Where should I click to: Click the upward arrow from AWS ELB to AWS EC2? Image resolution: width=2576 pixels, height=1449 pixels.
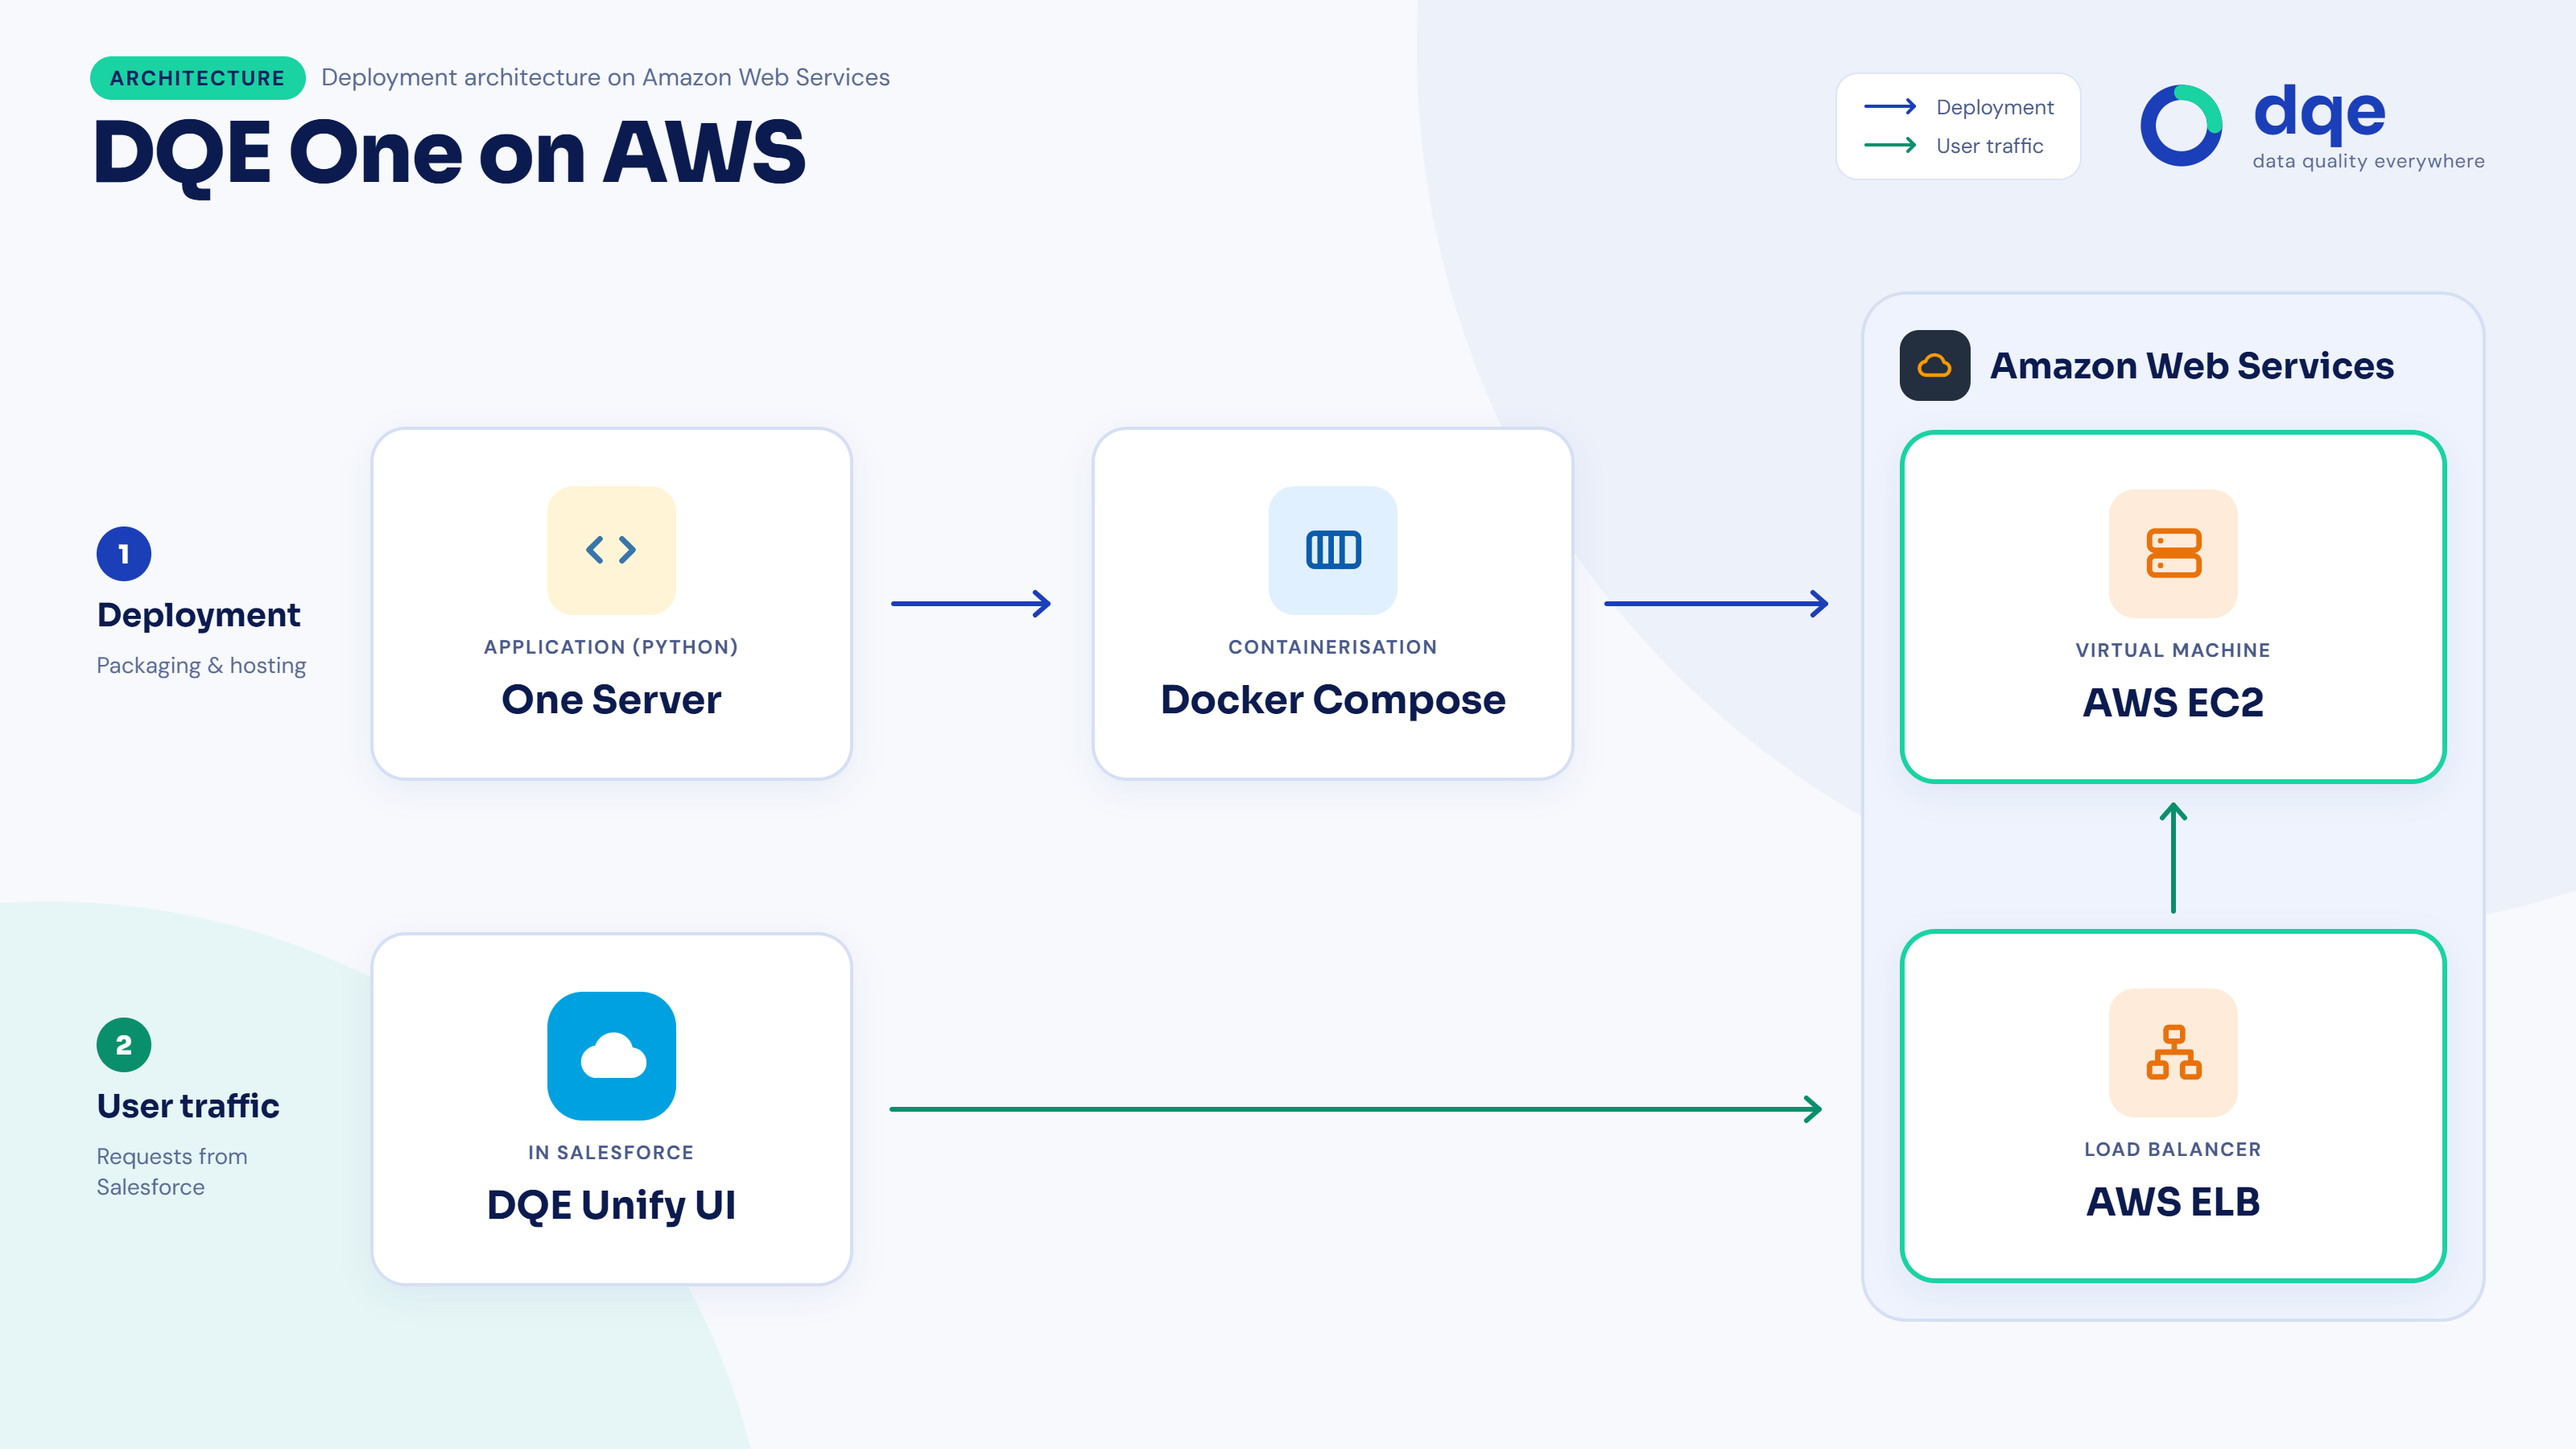pos(2173,858)
